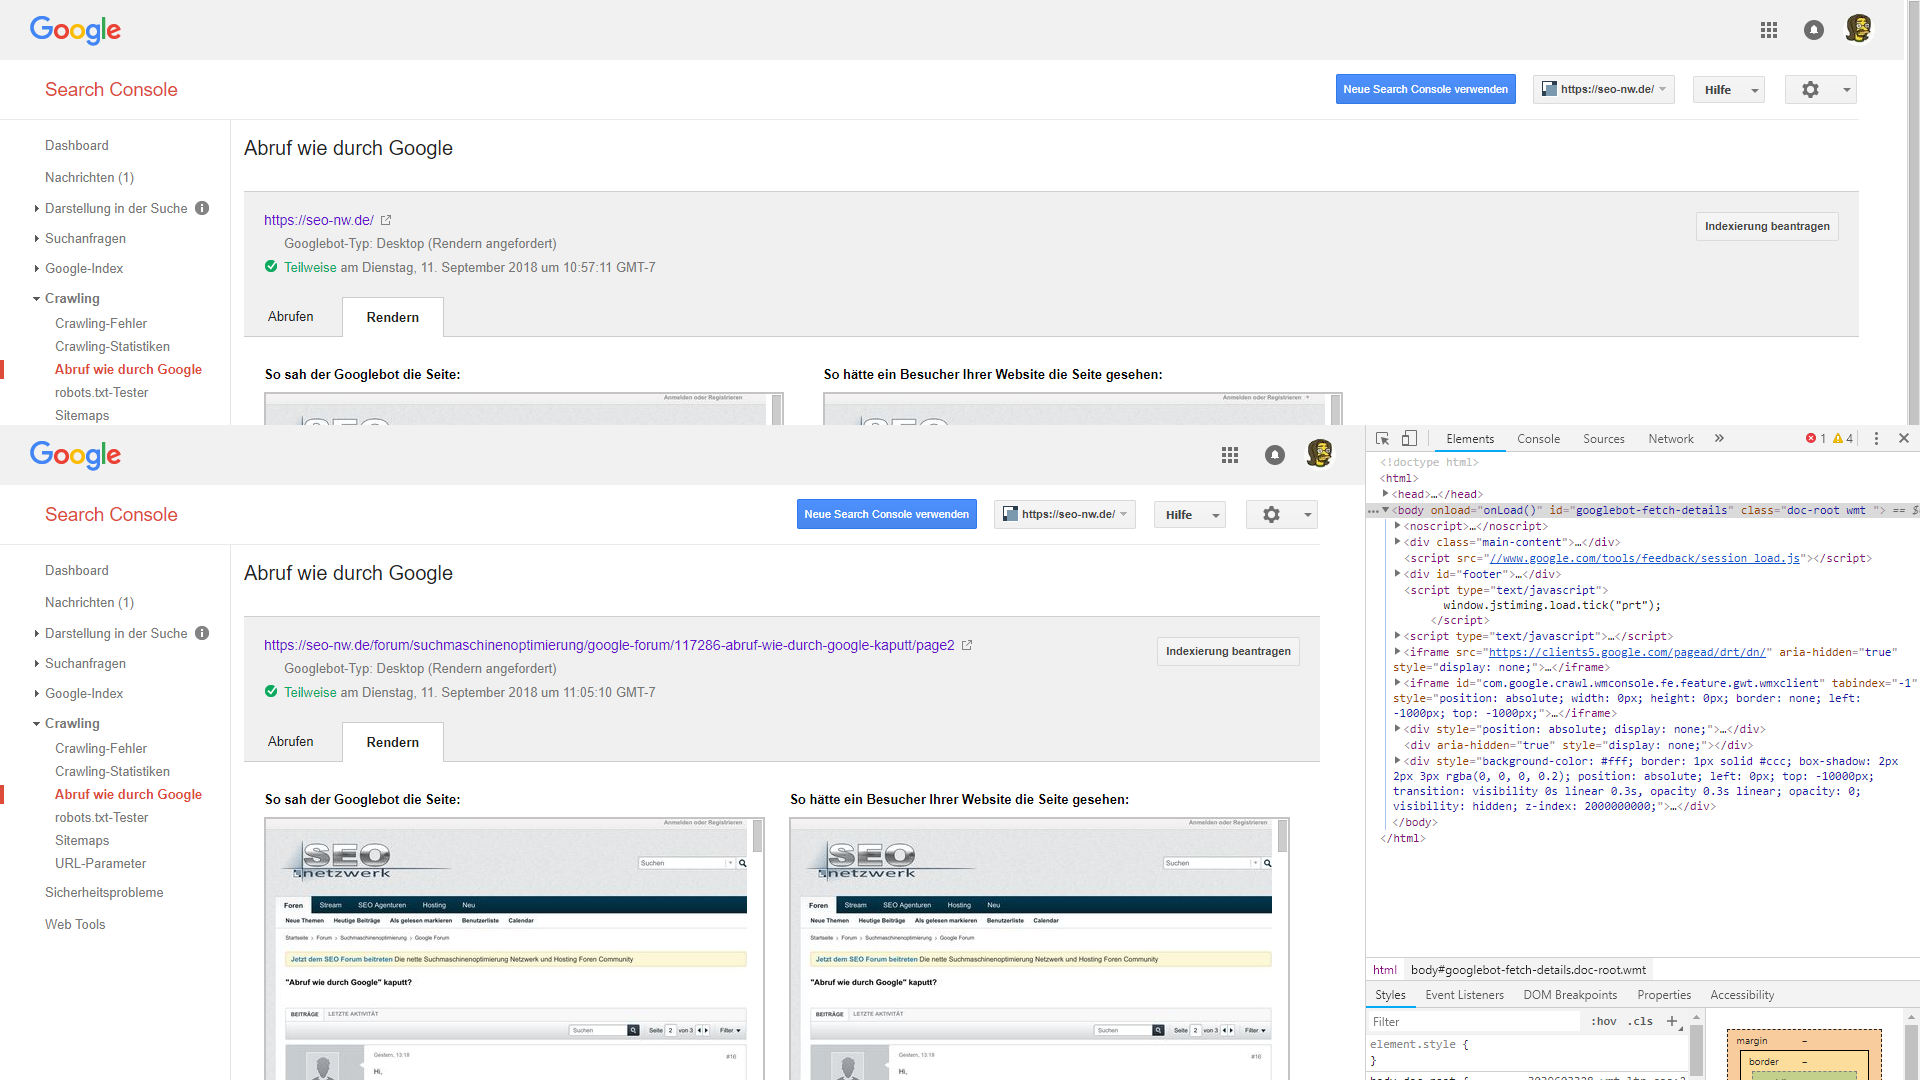Click info icon beside Darstellung in der Suche, lower window
The height and width of the screenshot is (1080, 1920).
(202, 633)
